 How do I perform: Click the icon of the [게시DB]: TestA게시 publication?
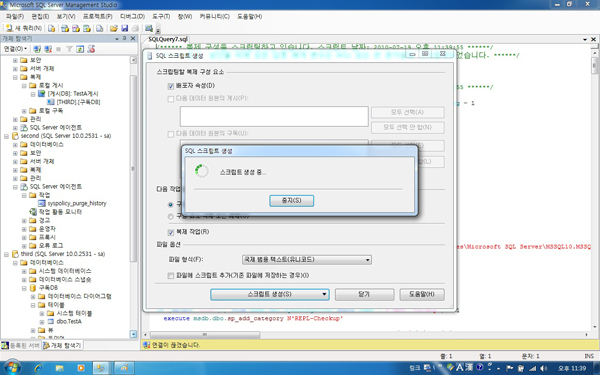42,94
